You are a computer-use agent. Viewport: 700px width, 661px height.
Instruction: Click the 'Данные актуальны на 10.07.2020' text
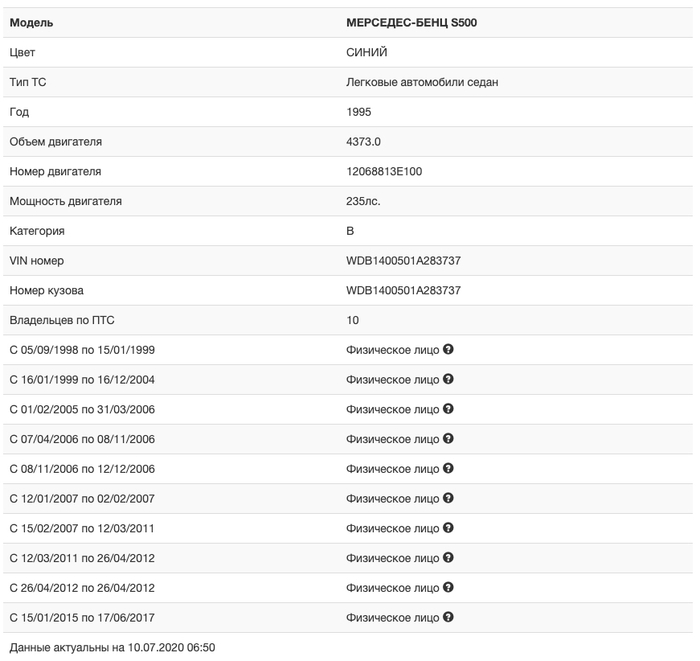(112, 648)
